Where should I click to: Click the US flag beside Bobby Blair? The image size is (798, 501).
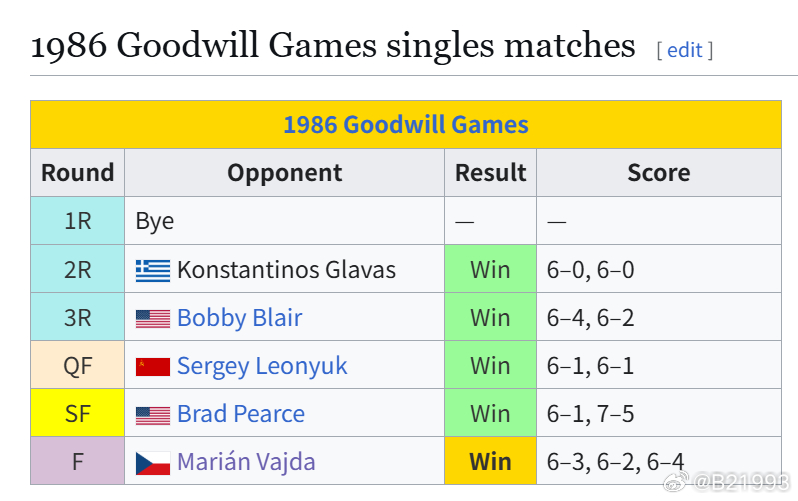(x=153, y=319)
